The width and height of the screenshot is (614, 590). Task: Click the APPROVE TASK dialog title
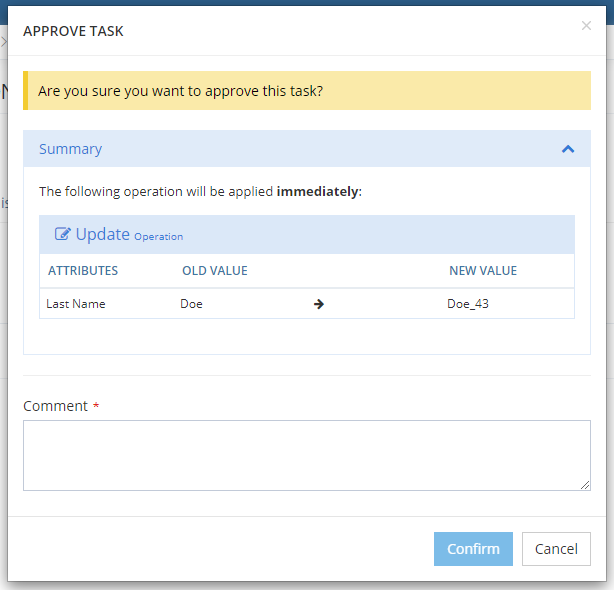pos(73,31)
